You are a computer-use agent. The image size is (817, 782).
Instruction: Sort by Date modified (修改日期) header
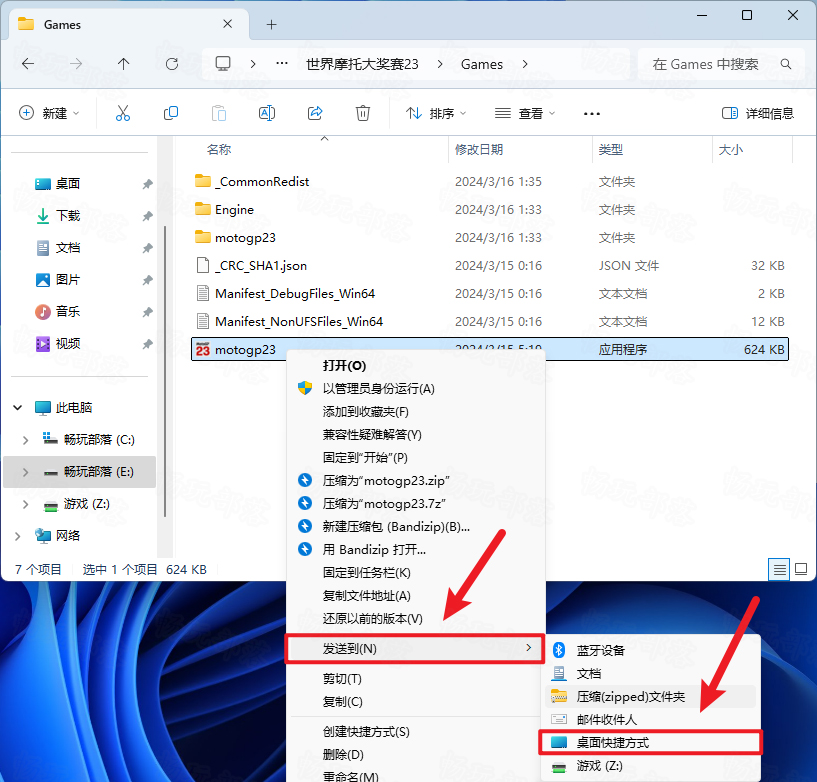(479, 150)
